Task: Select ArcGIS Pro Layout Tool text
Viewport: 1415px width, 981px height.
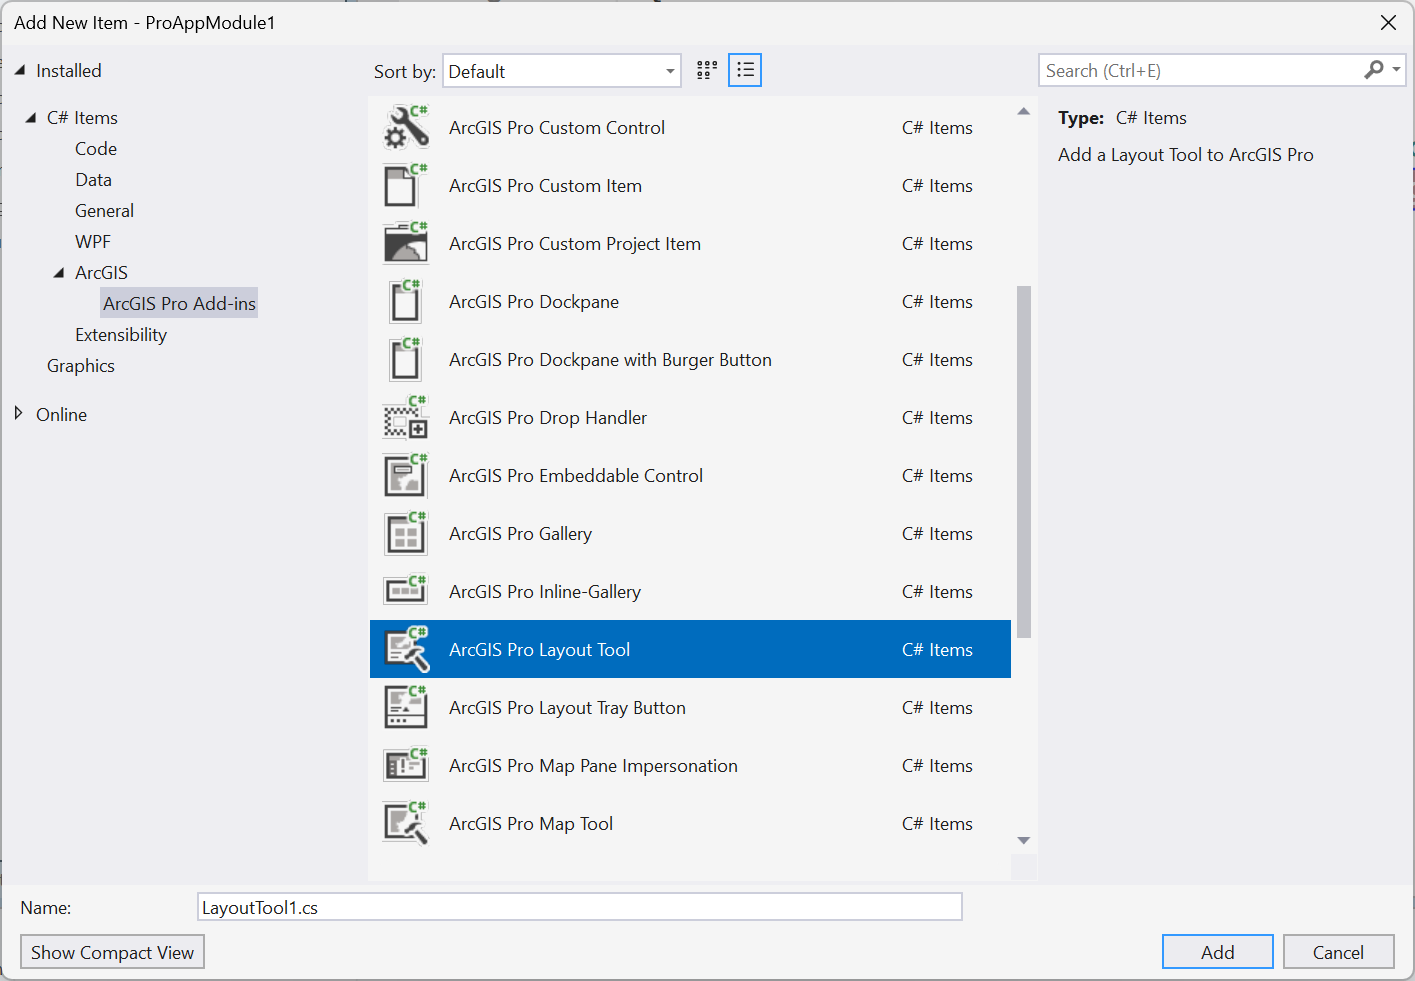Action: 539,649
